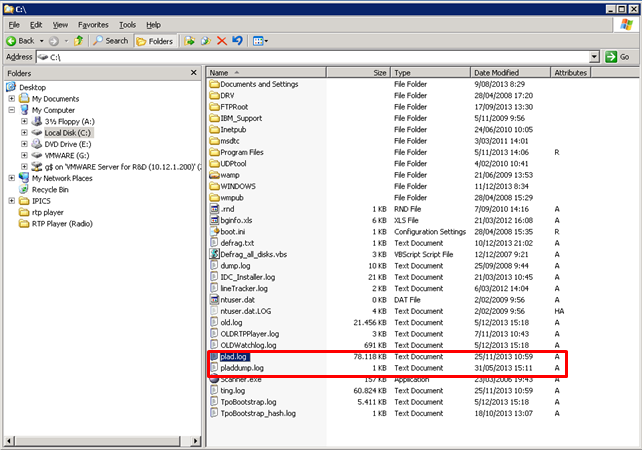The width and height of the screenshot is (642, 450).
Task: Select the boot.ini file icon
Action: [215, 232]
